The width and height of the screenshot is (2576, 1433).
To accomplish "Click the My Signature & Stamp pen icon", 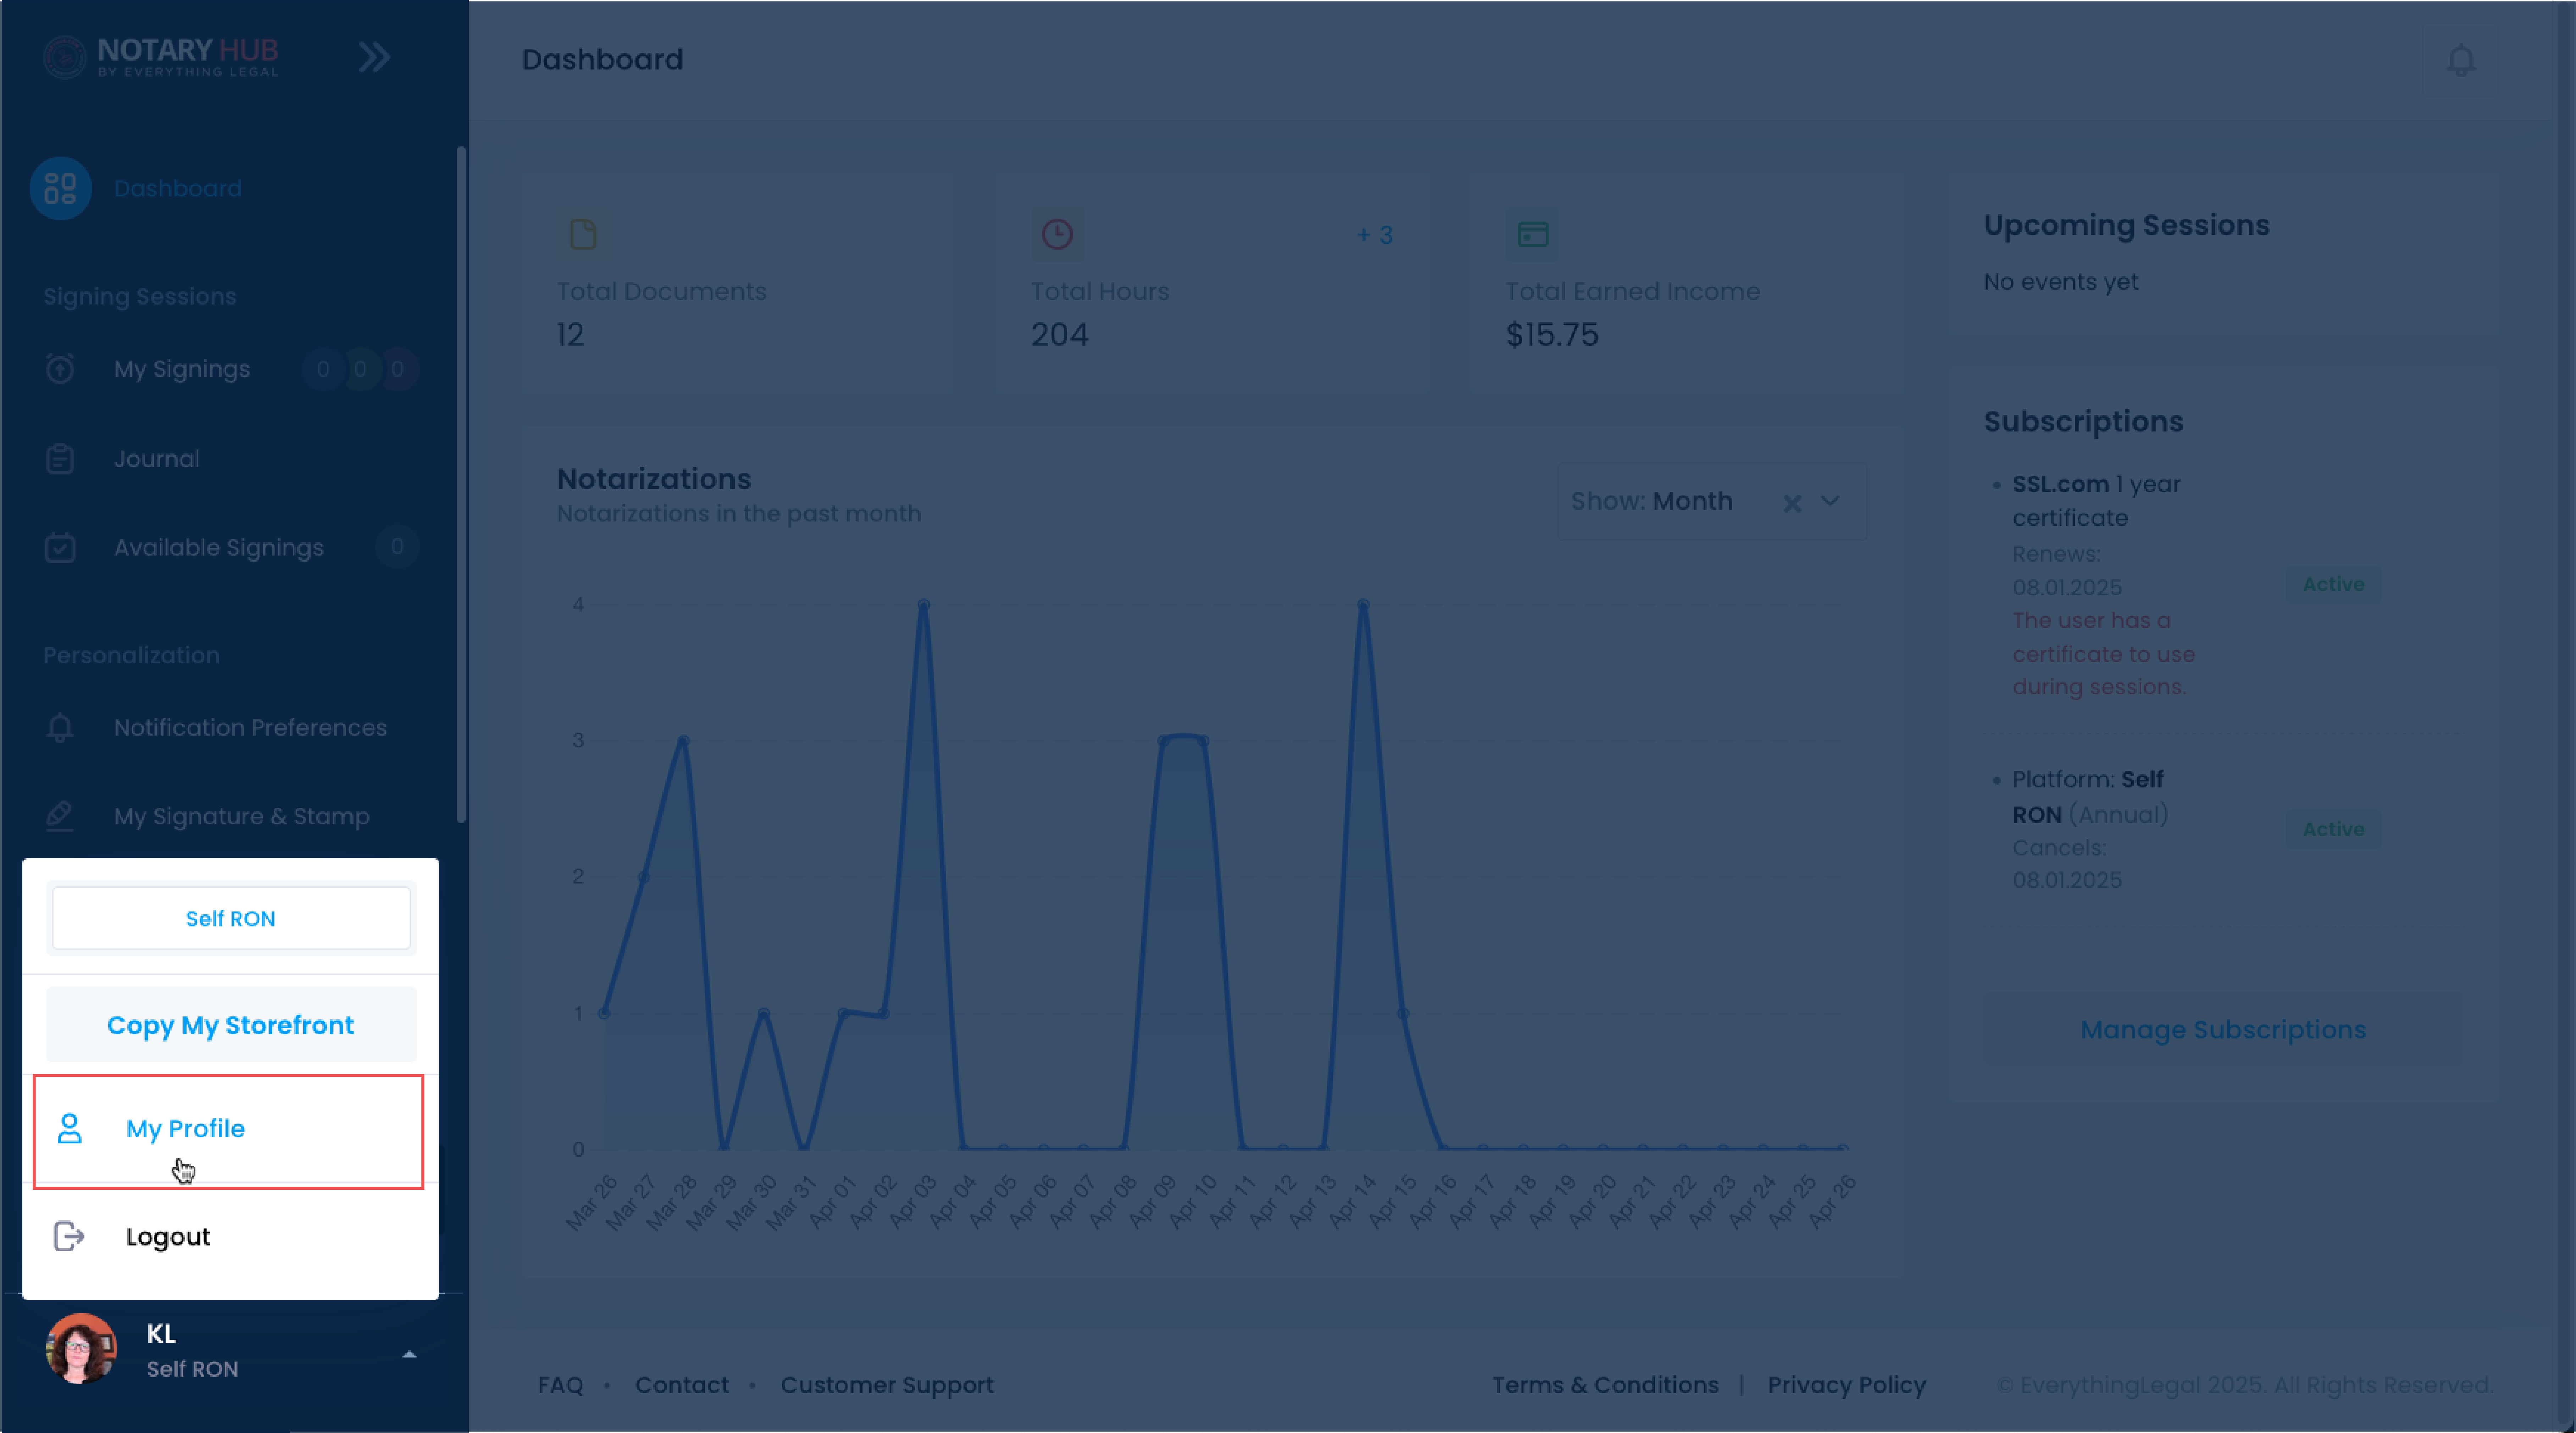I will click(x=60, y=816).
